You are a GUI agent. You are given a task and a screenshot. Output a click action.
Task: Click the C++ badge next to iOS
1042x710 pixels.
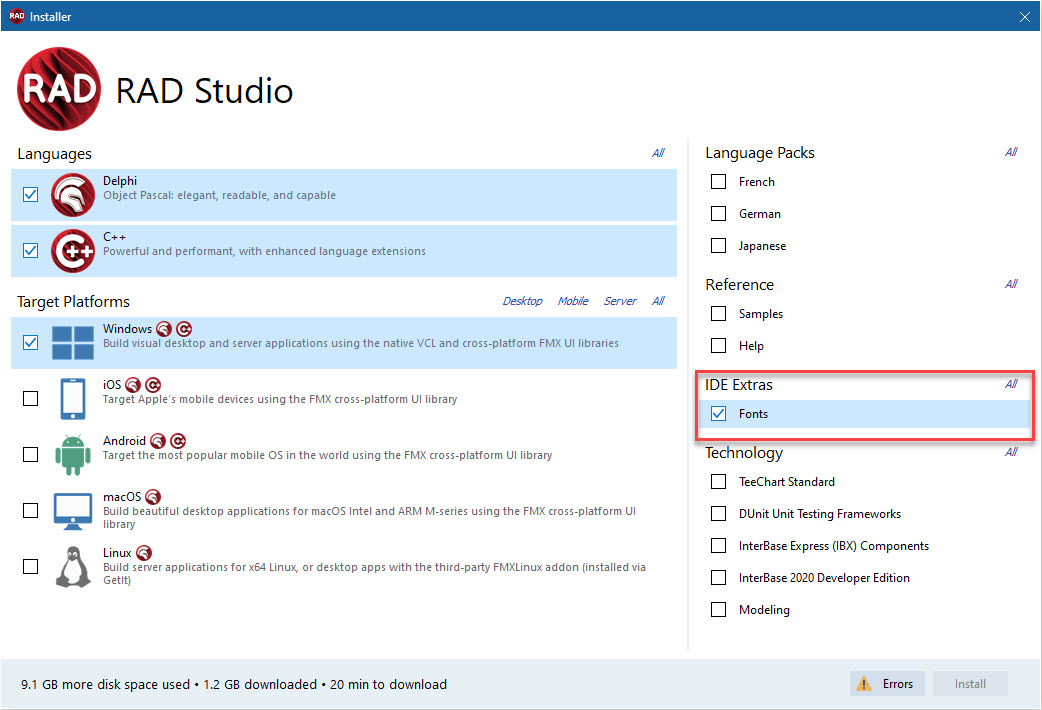[x=153, y=385]
